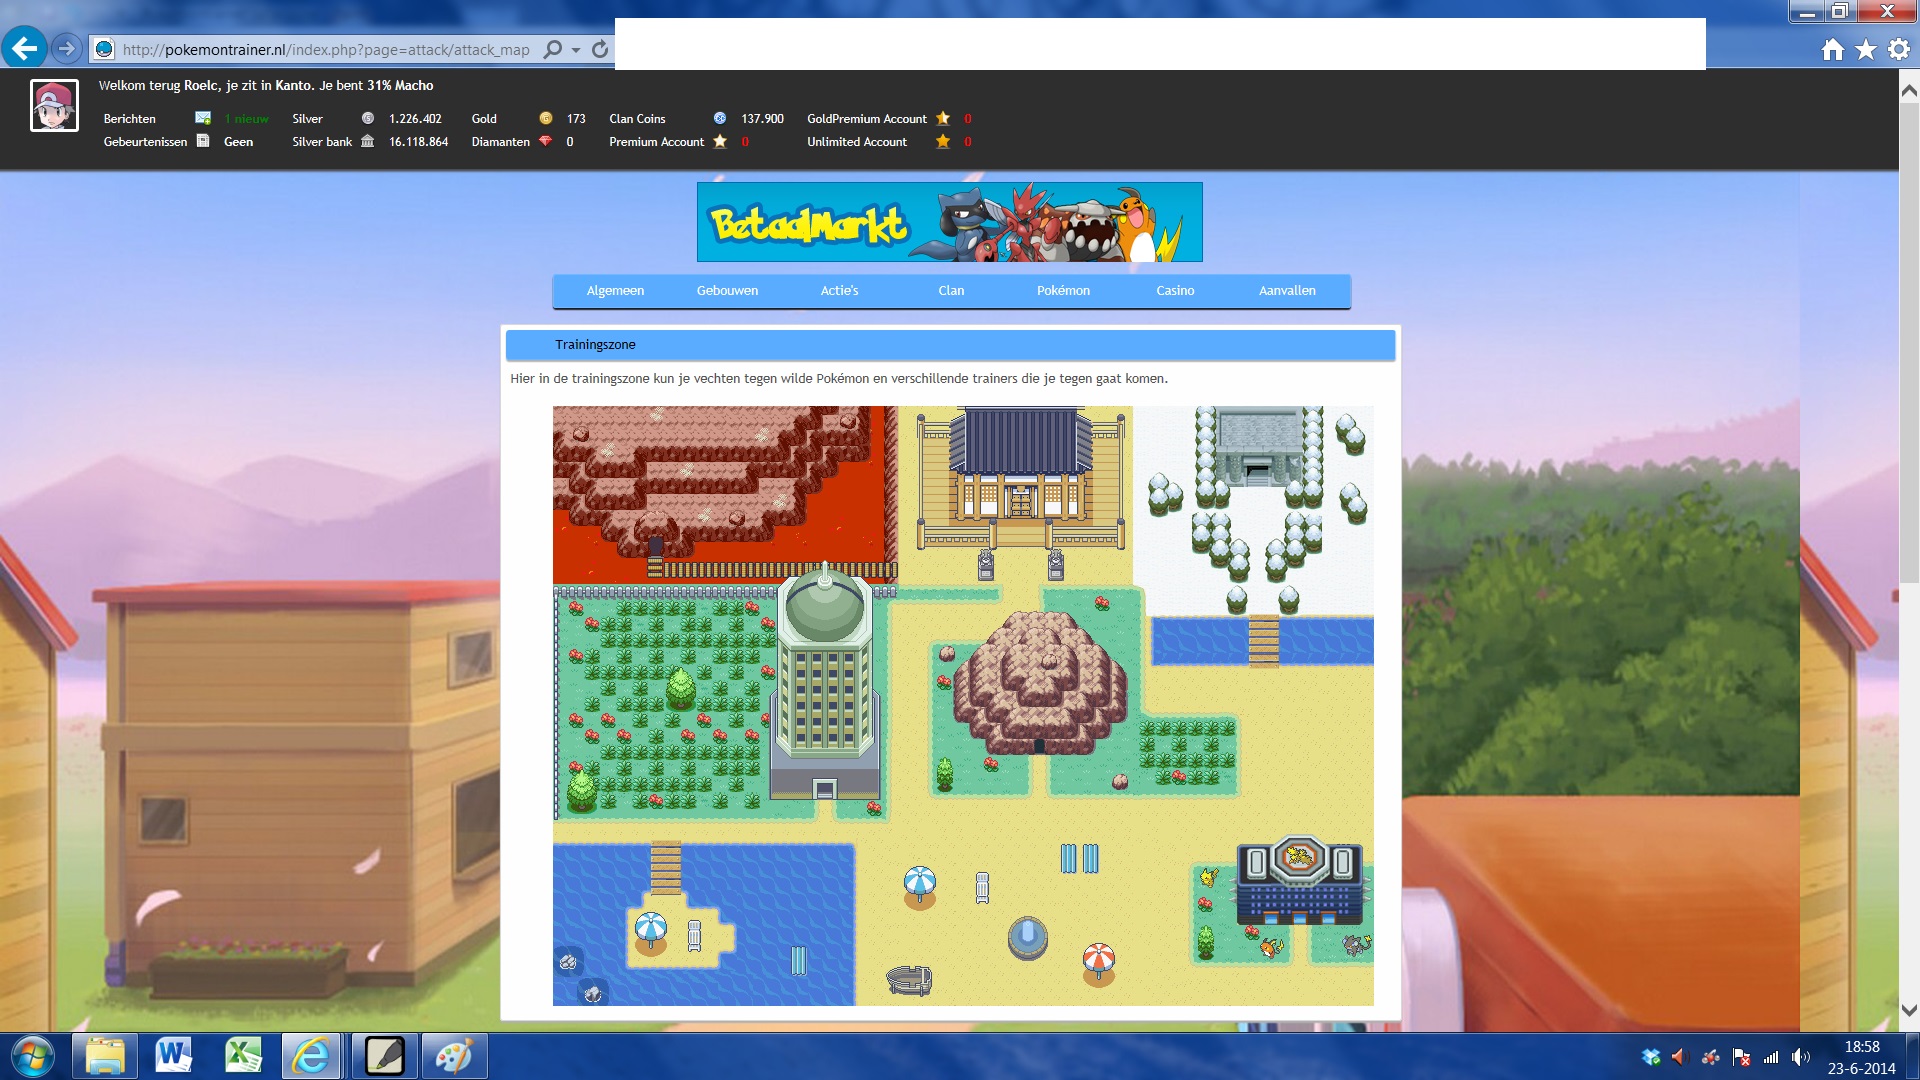1920x1080 pixels.
Task: Open Windows Explorer from taskbar
Action: 104,1056
